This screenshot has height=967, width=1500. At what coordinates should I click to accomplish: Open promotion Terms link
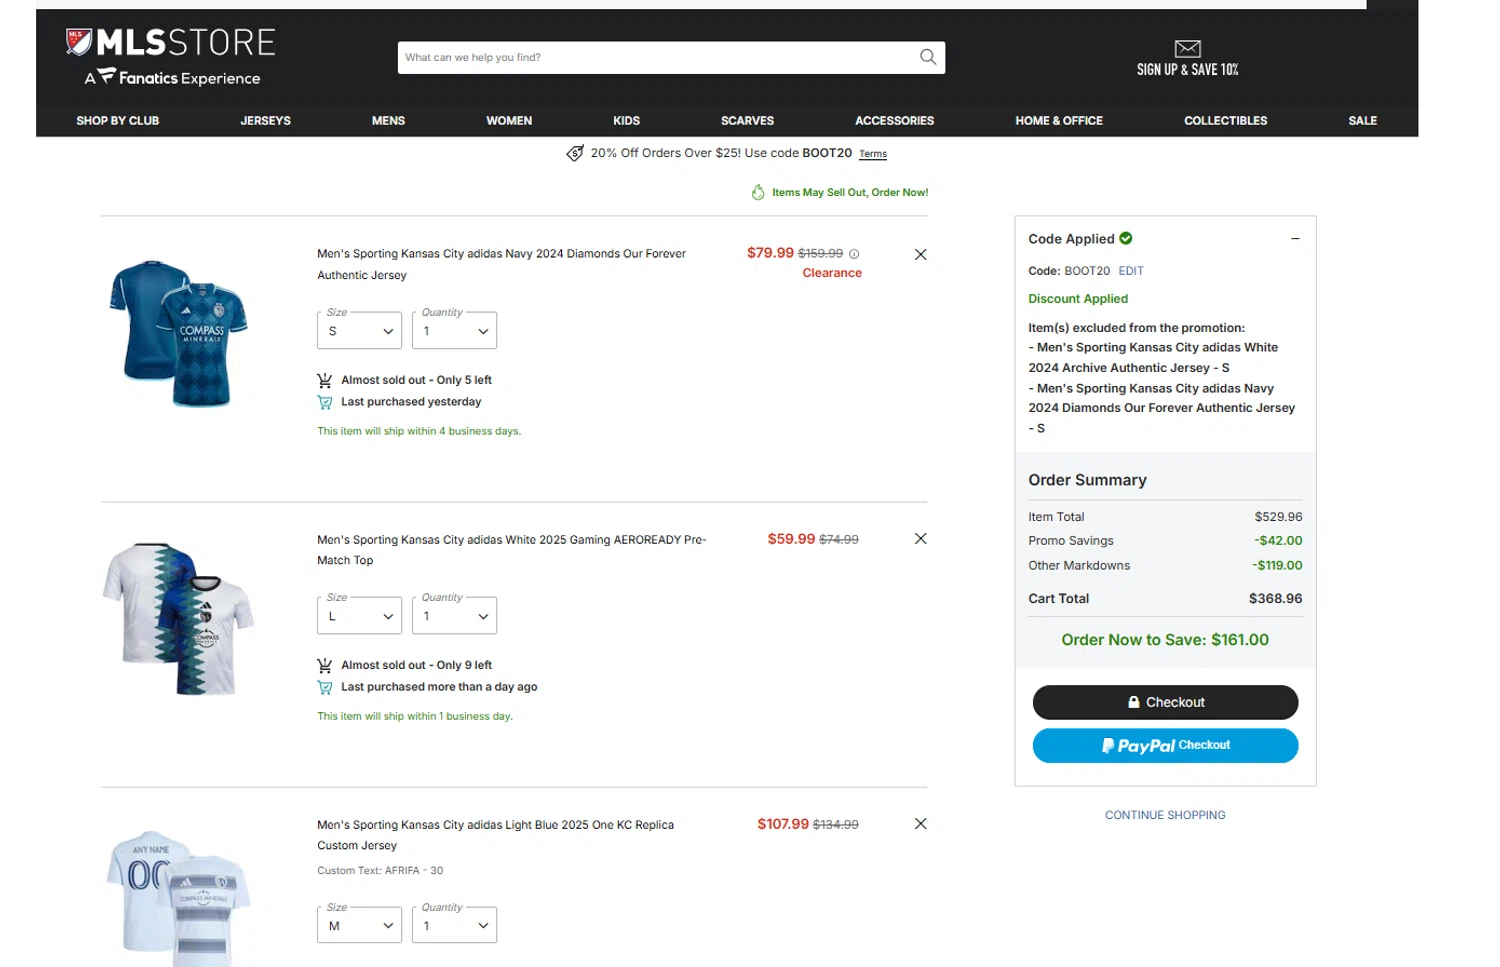pos(873,154)
